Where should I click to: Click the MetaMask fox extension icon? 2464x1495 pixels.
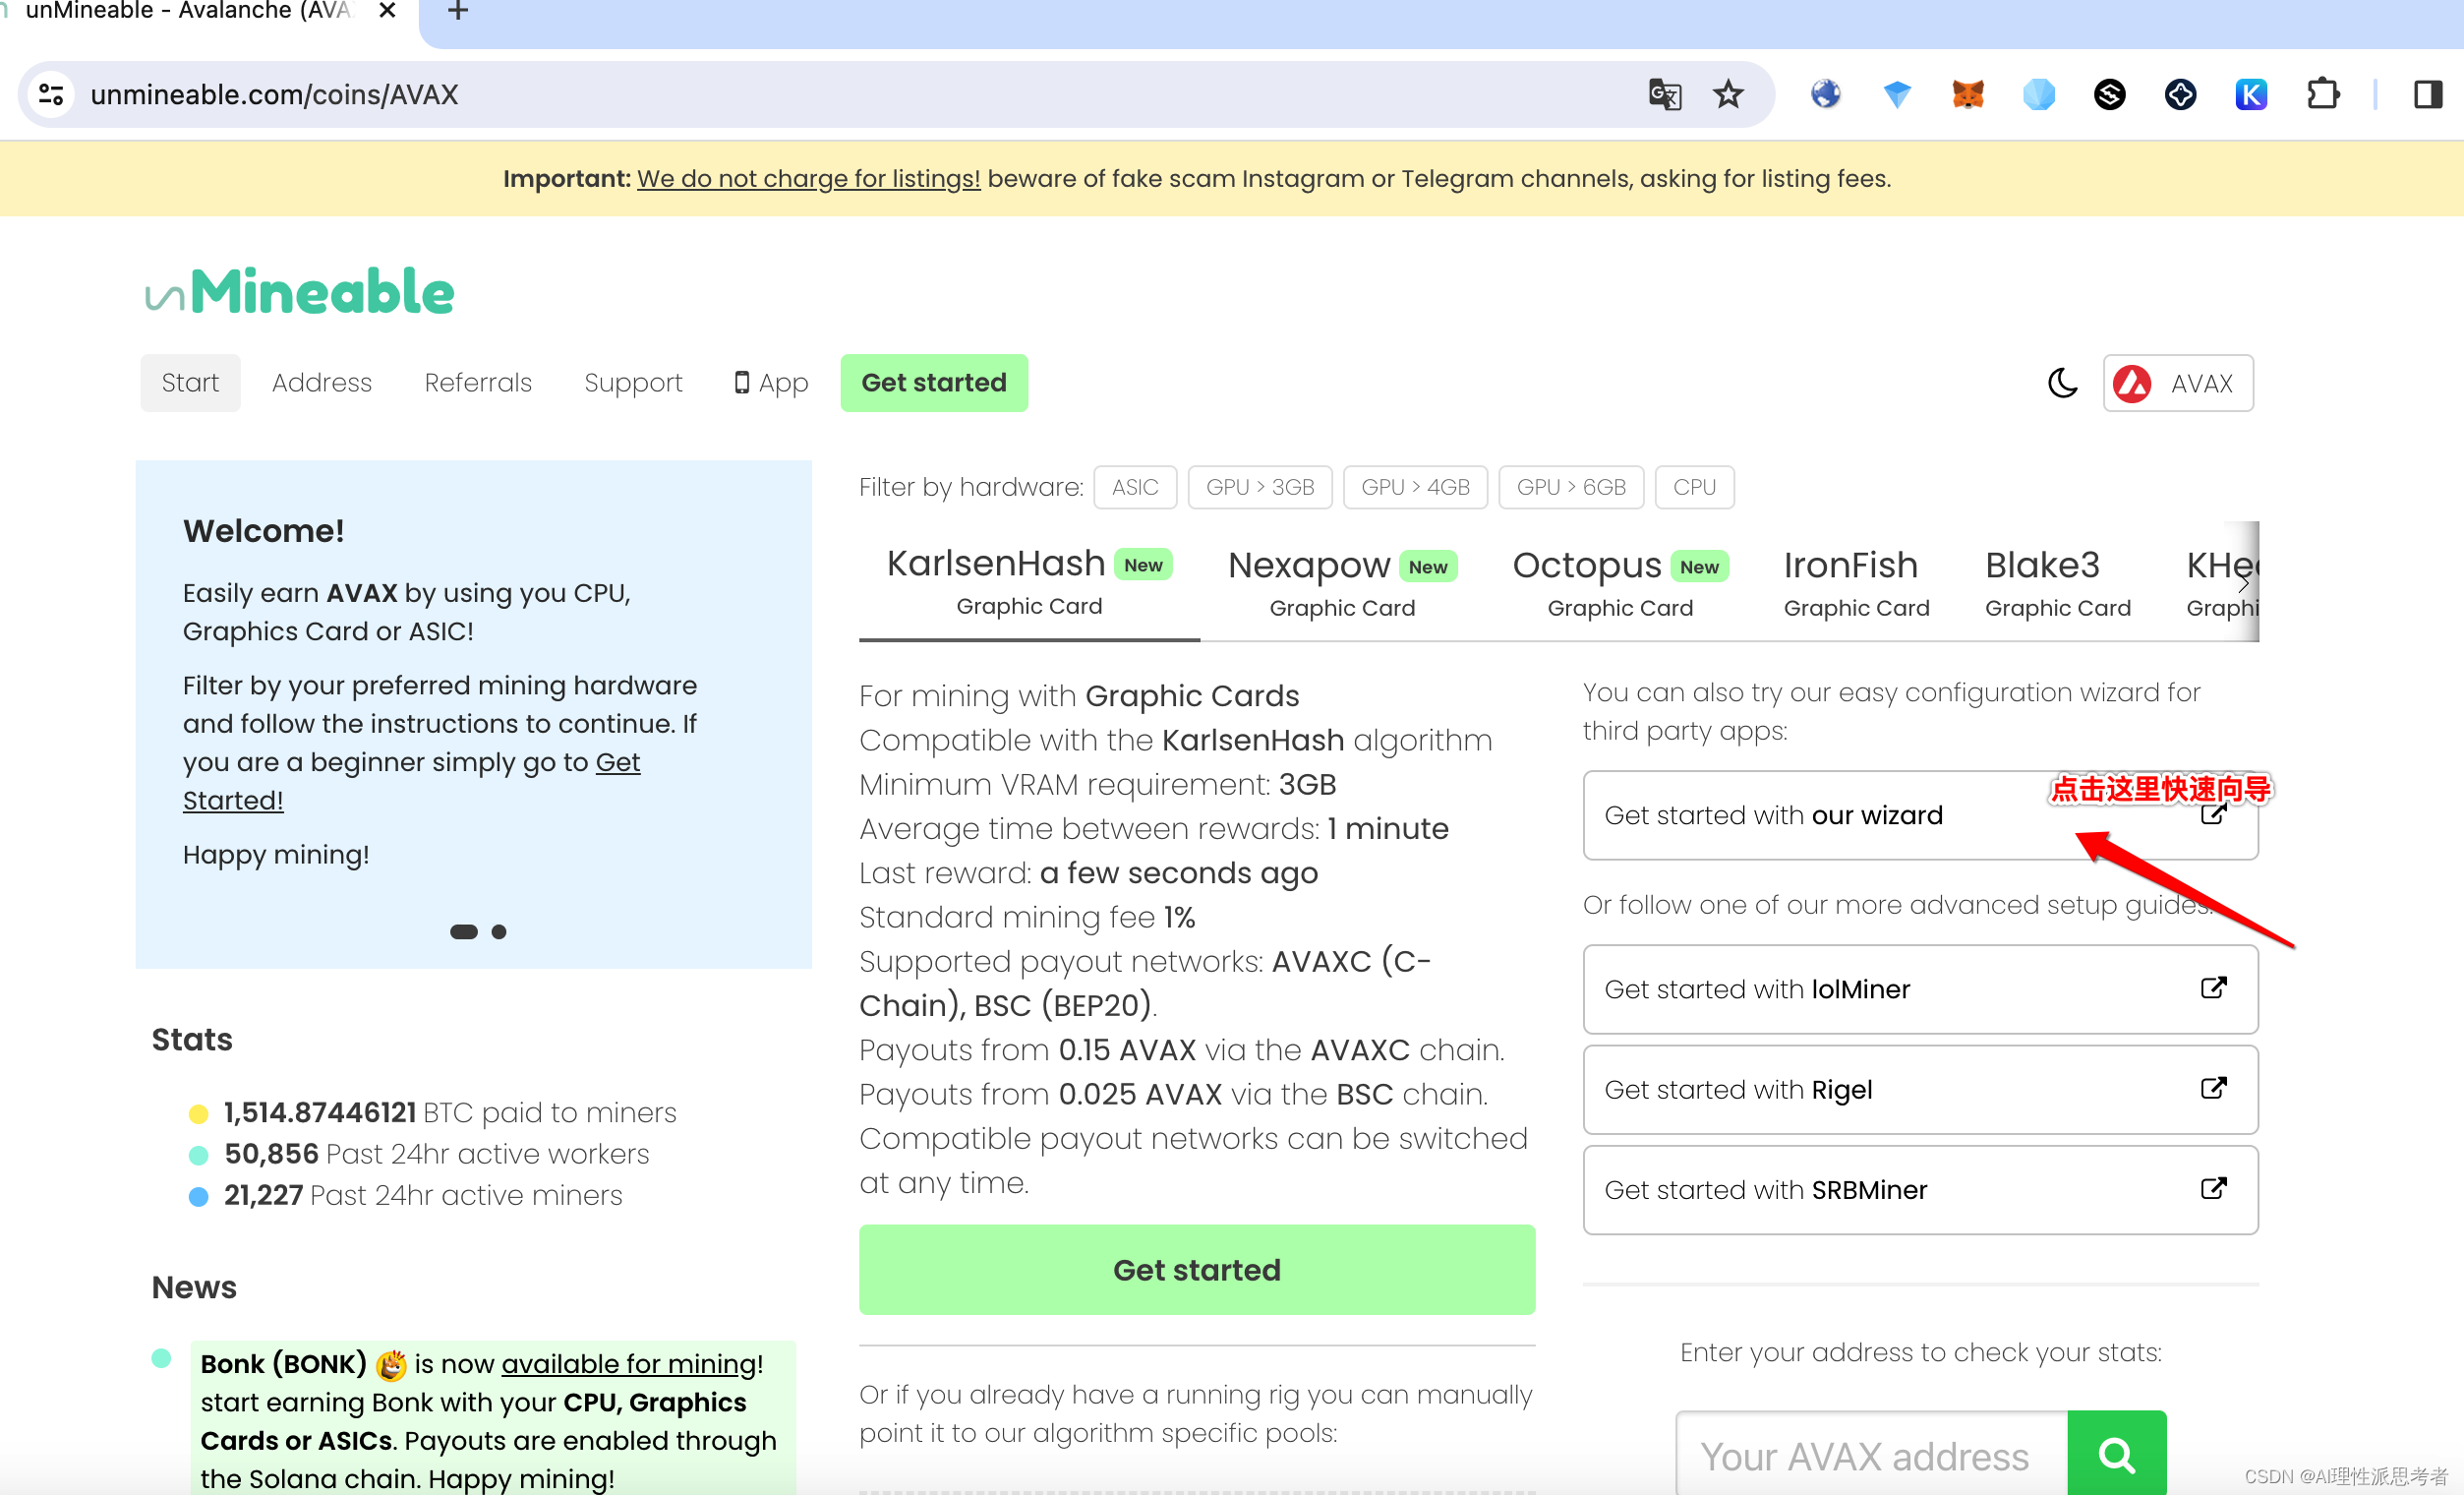[x=1967, y=95]
